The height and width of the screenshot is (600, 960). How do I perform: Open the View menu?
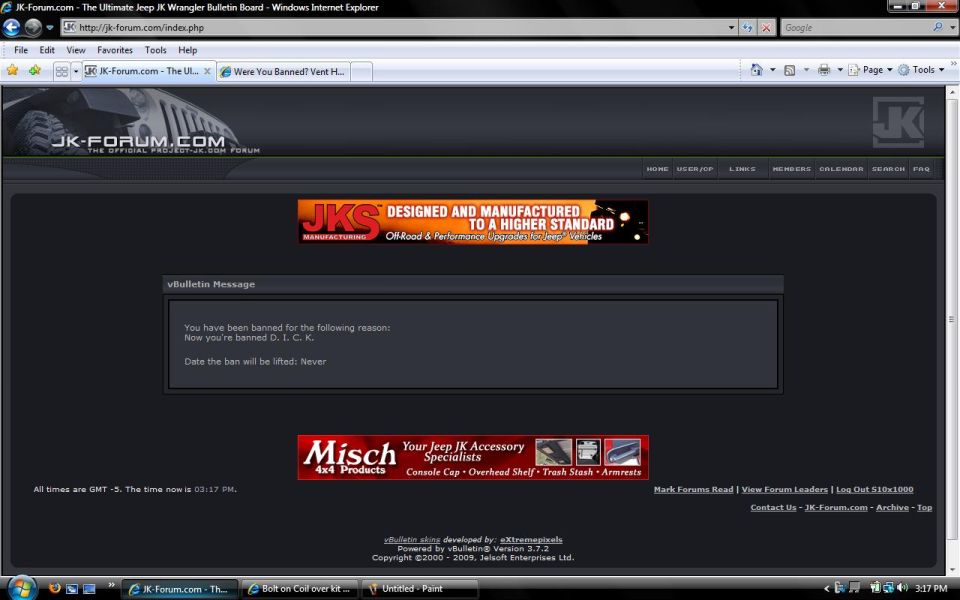click(x=76, y=50)
